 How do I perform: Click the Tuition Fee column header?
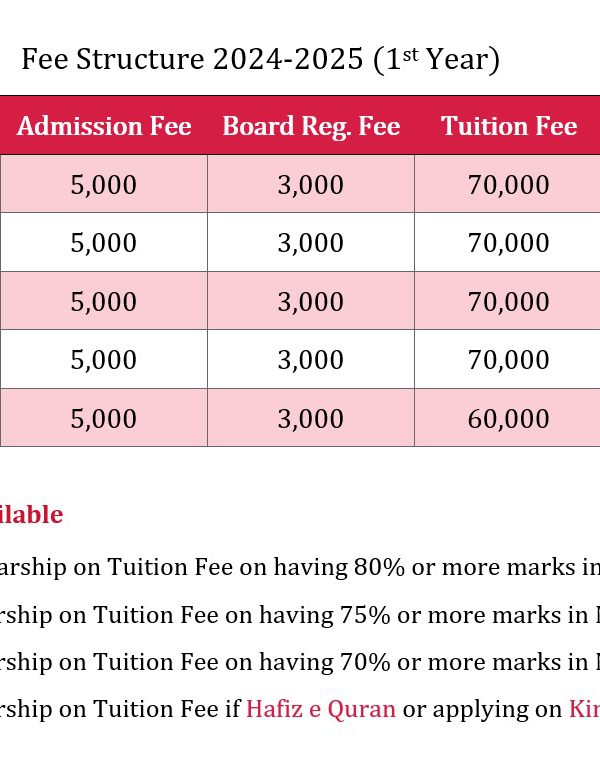[x=509, y=126]
